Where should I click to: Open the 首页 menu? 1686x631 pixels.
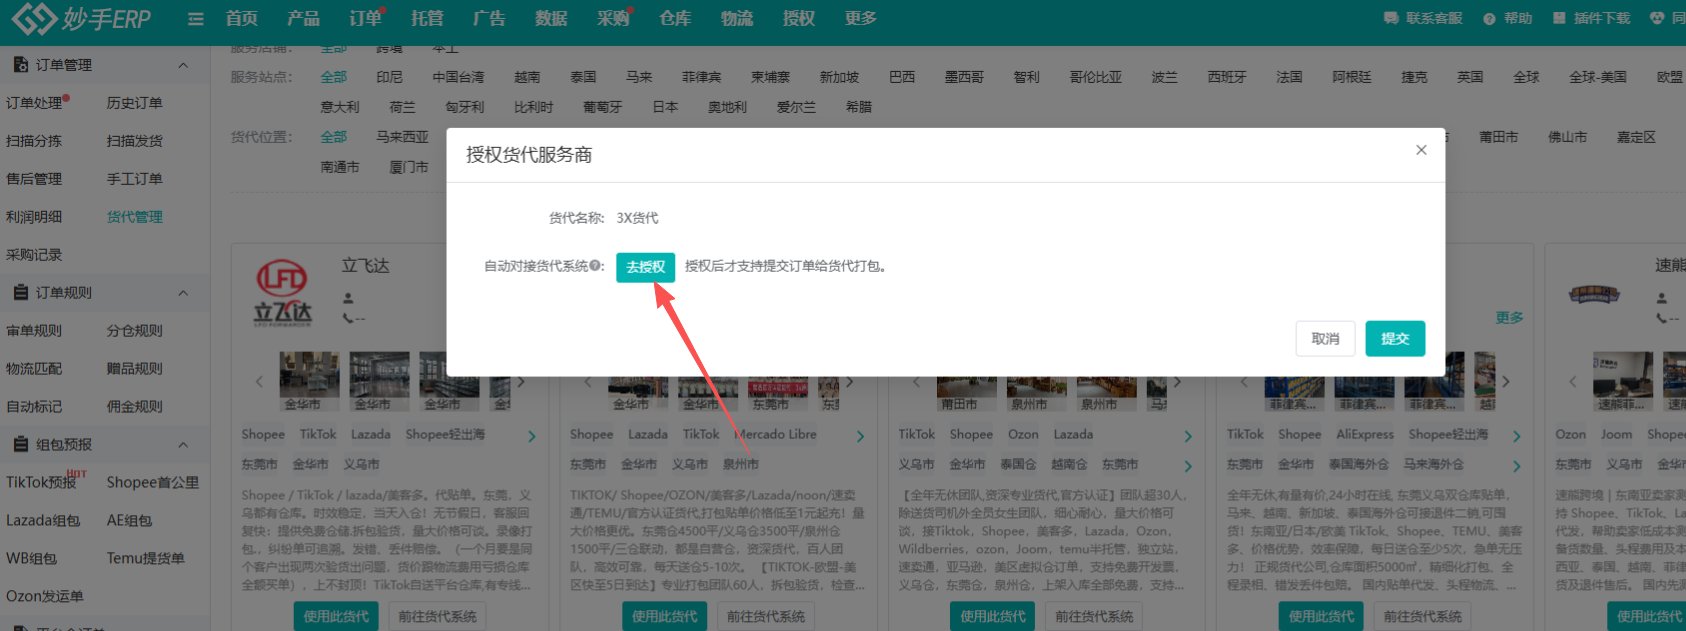tap(241, 18)
